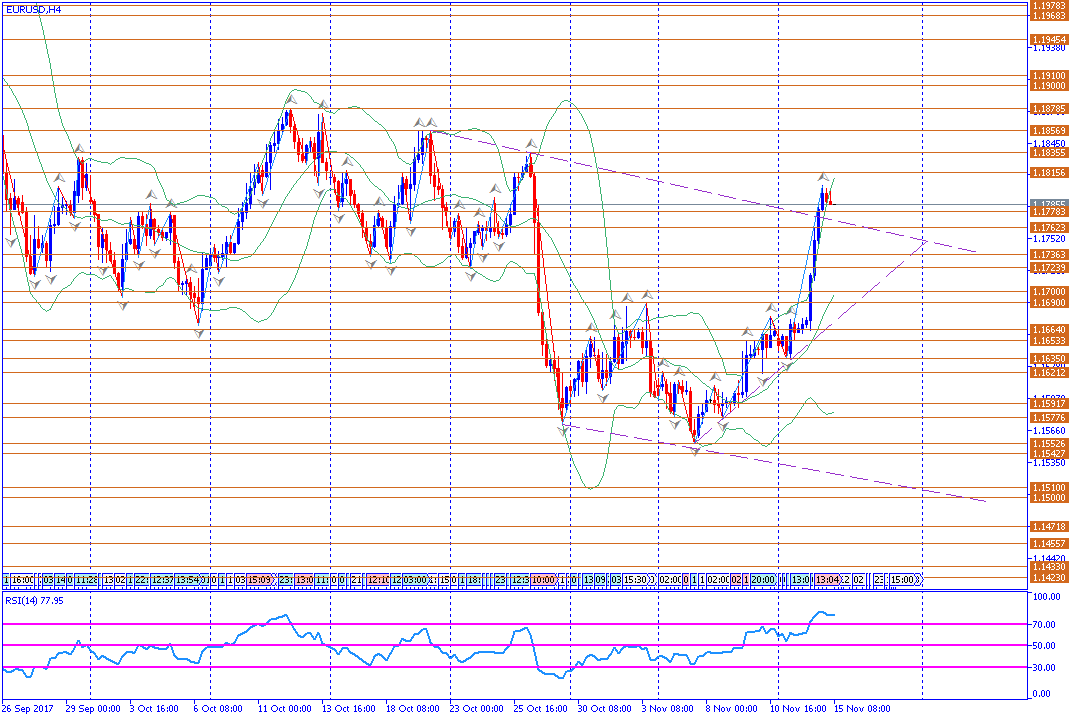This screenshot has height=720, width=1080.
Task: Click the 1.16900 orange price label
Action: click(x=1048, y=302)
